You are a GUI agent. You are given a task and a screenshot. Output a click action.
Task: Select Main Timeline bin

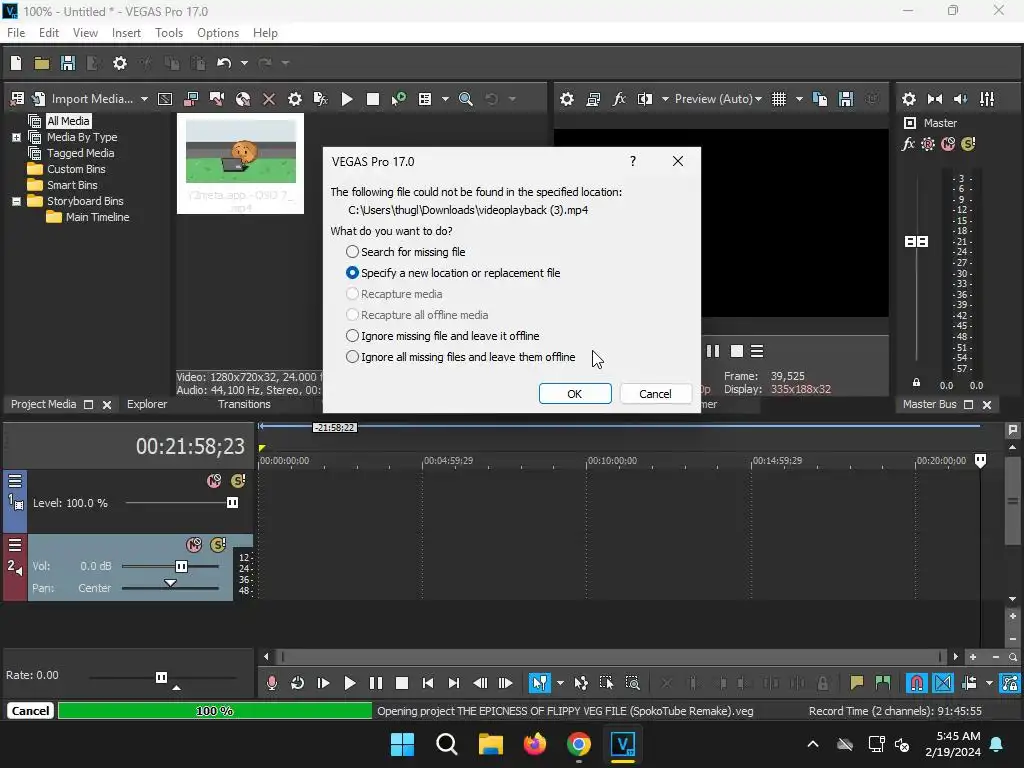97,217
